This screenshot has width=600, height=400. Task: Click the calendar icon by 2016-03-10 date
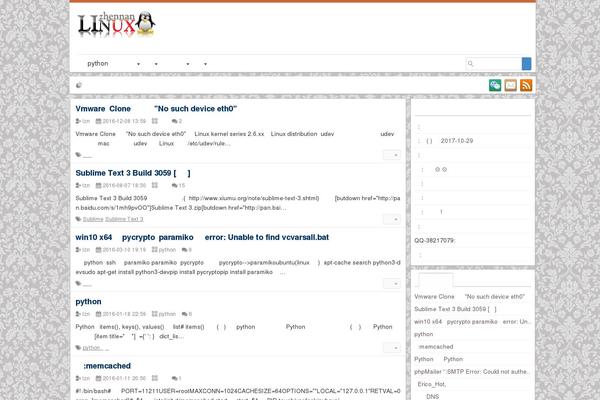(98, 250)
